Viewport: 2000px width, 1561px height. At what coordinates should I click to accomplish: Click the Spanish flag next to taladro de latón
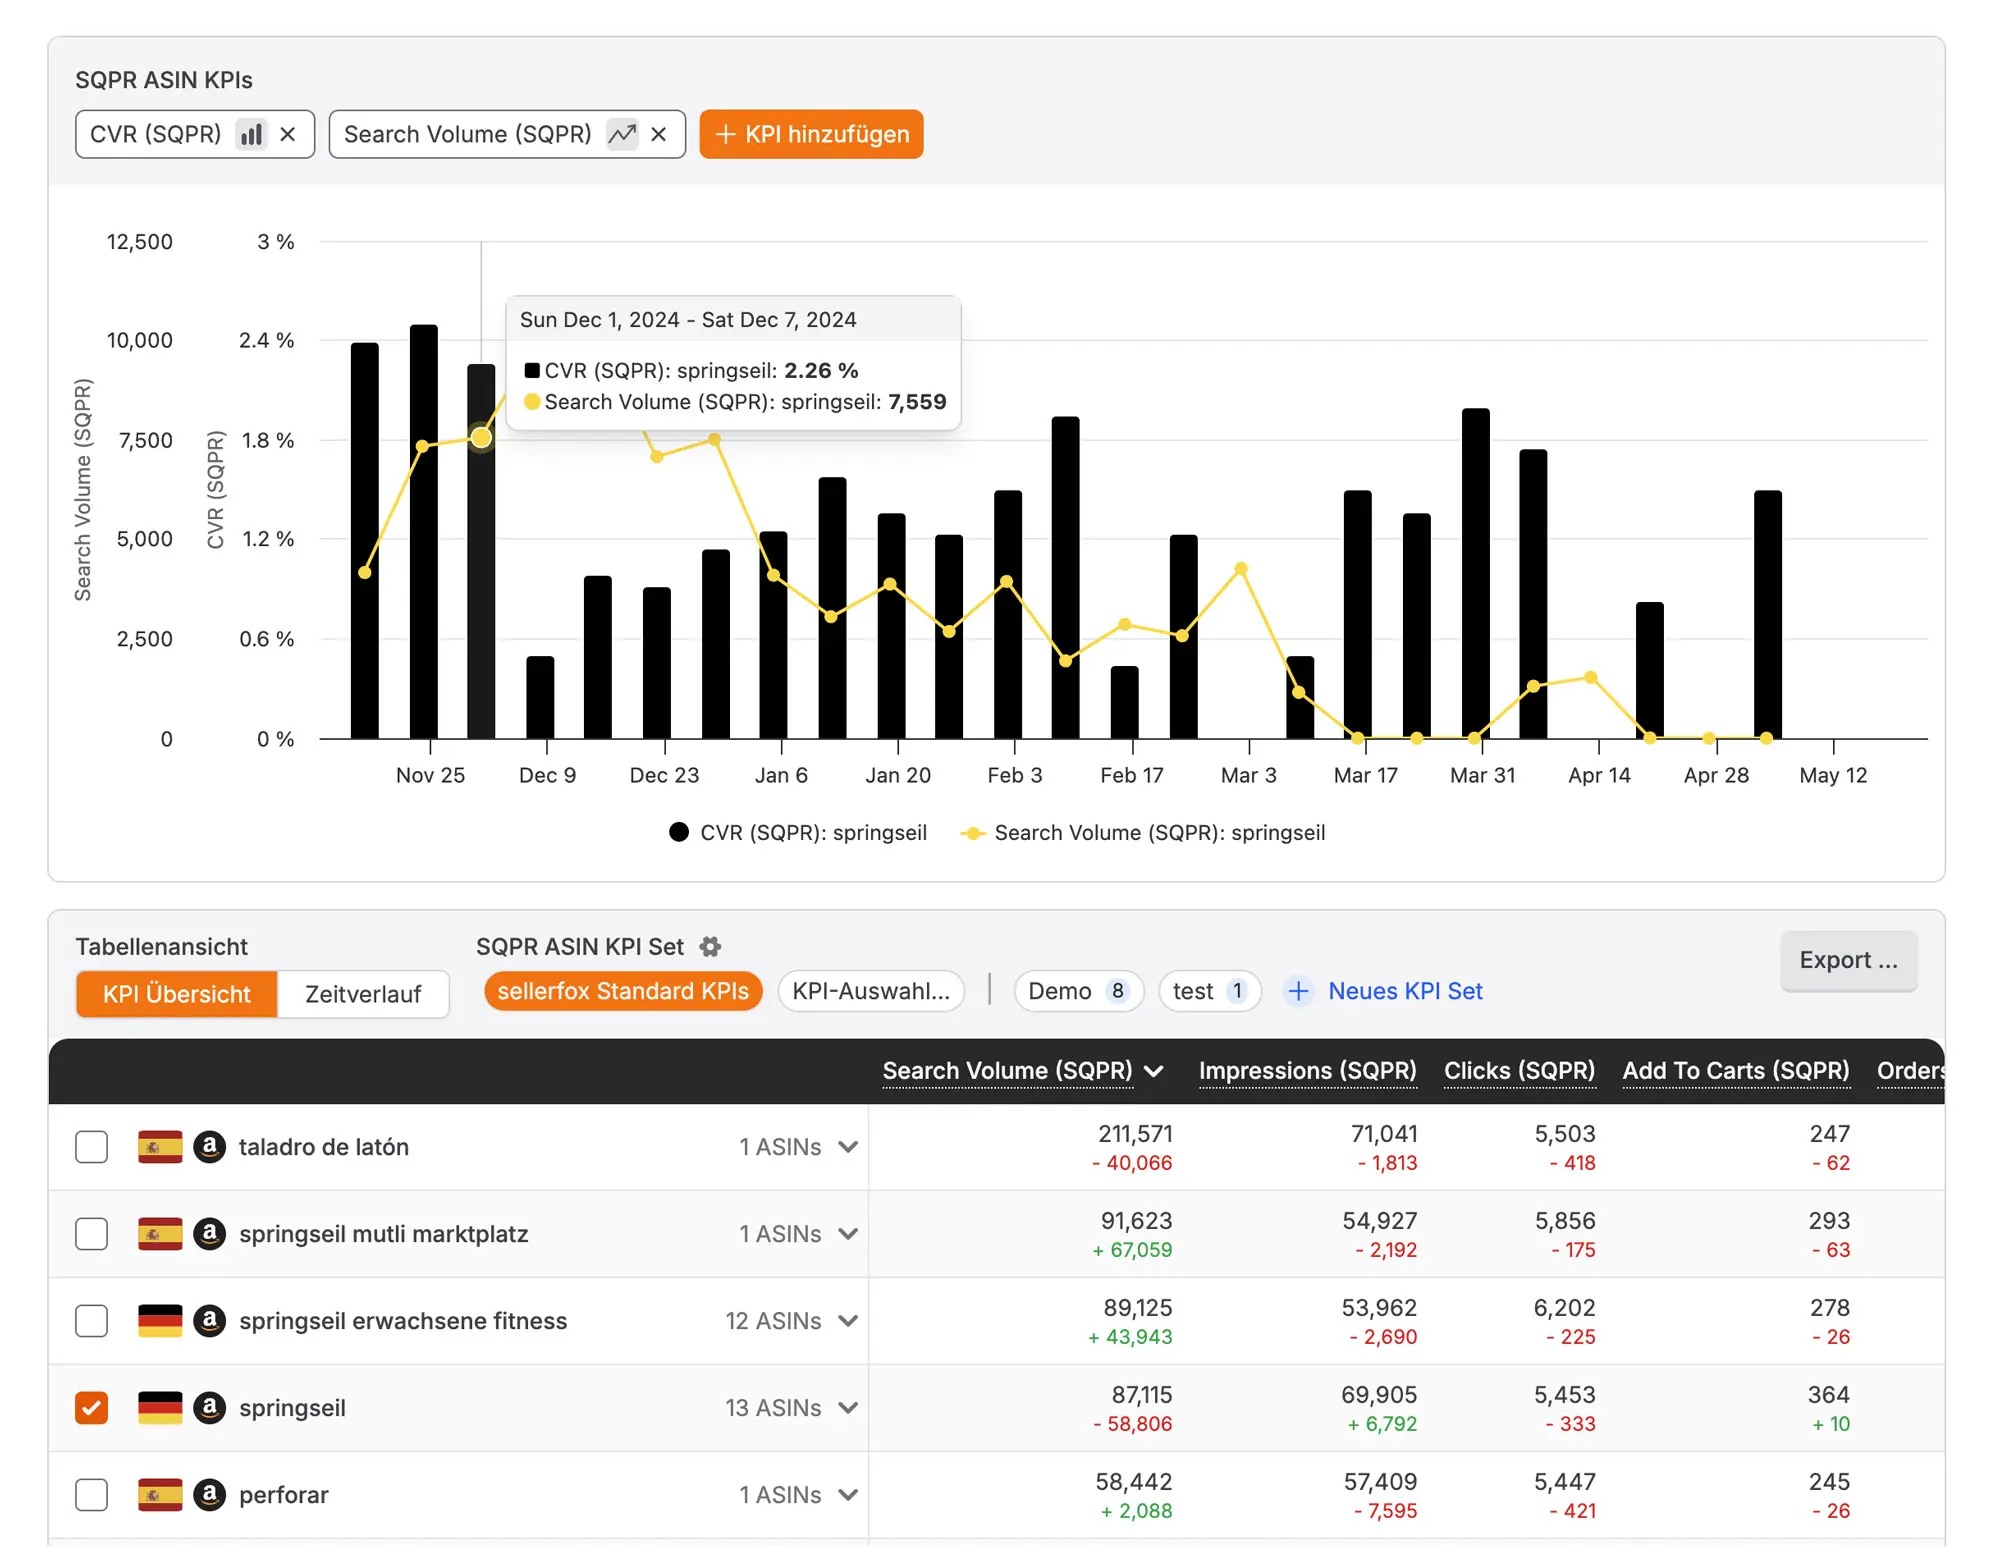click(159, 1147)
